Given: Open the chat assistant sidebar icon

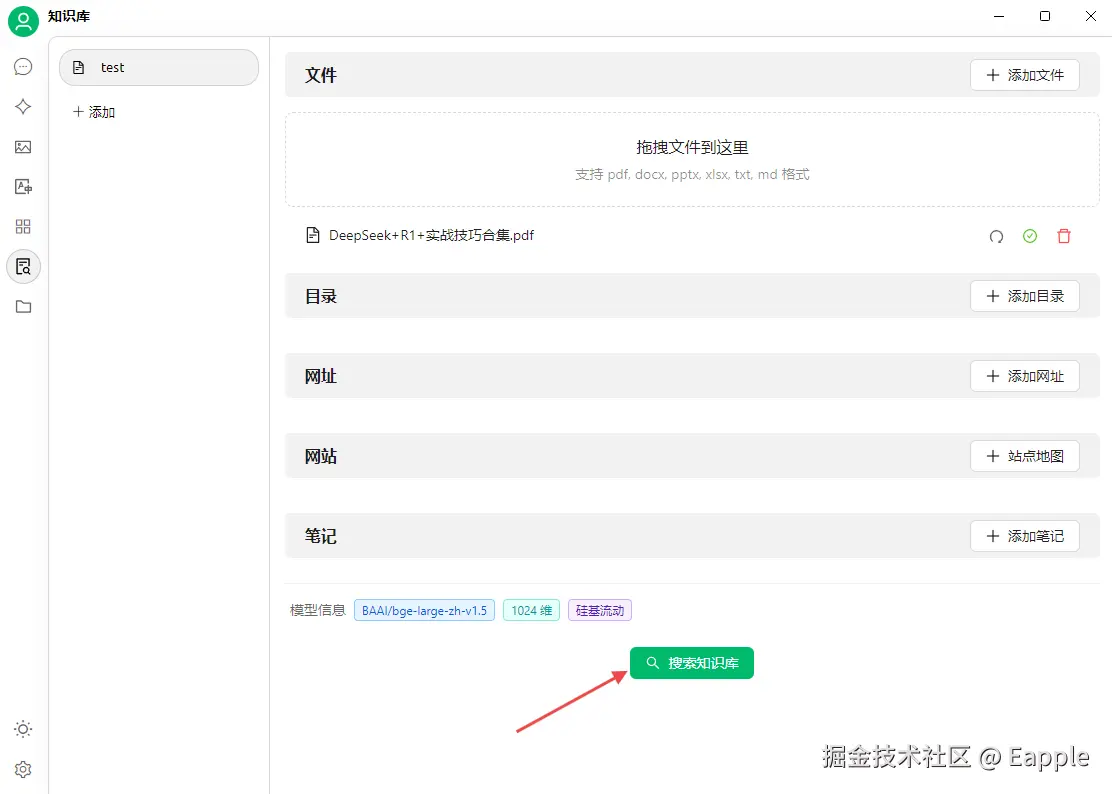Looking at the screenshot, I should click(x=23, y=67).
